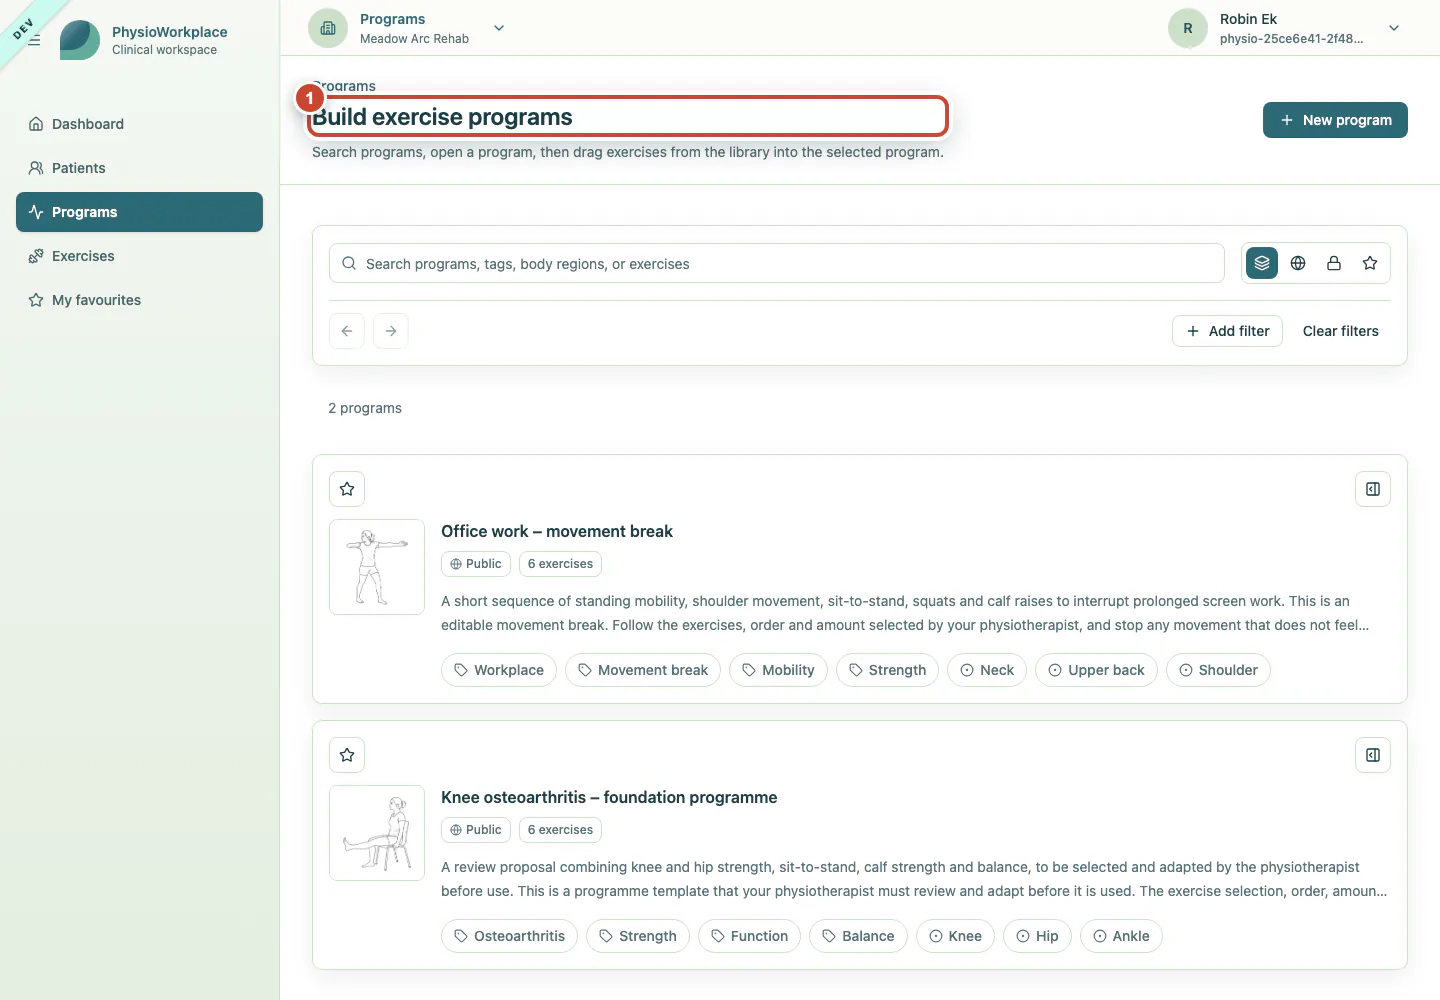Create a New program

(1335, 120)
